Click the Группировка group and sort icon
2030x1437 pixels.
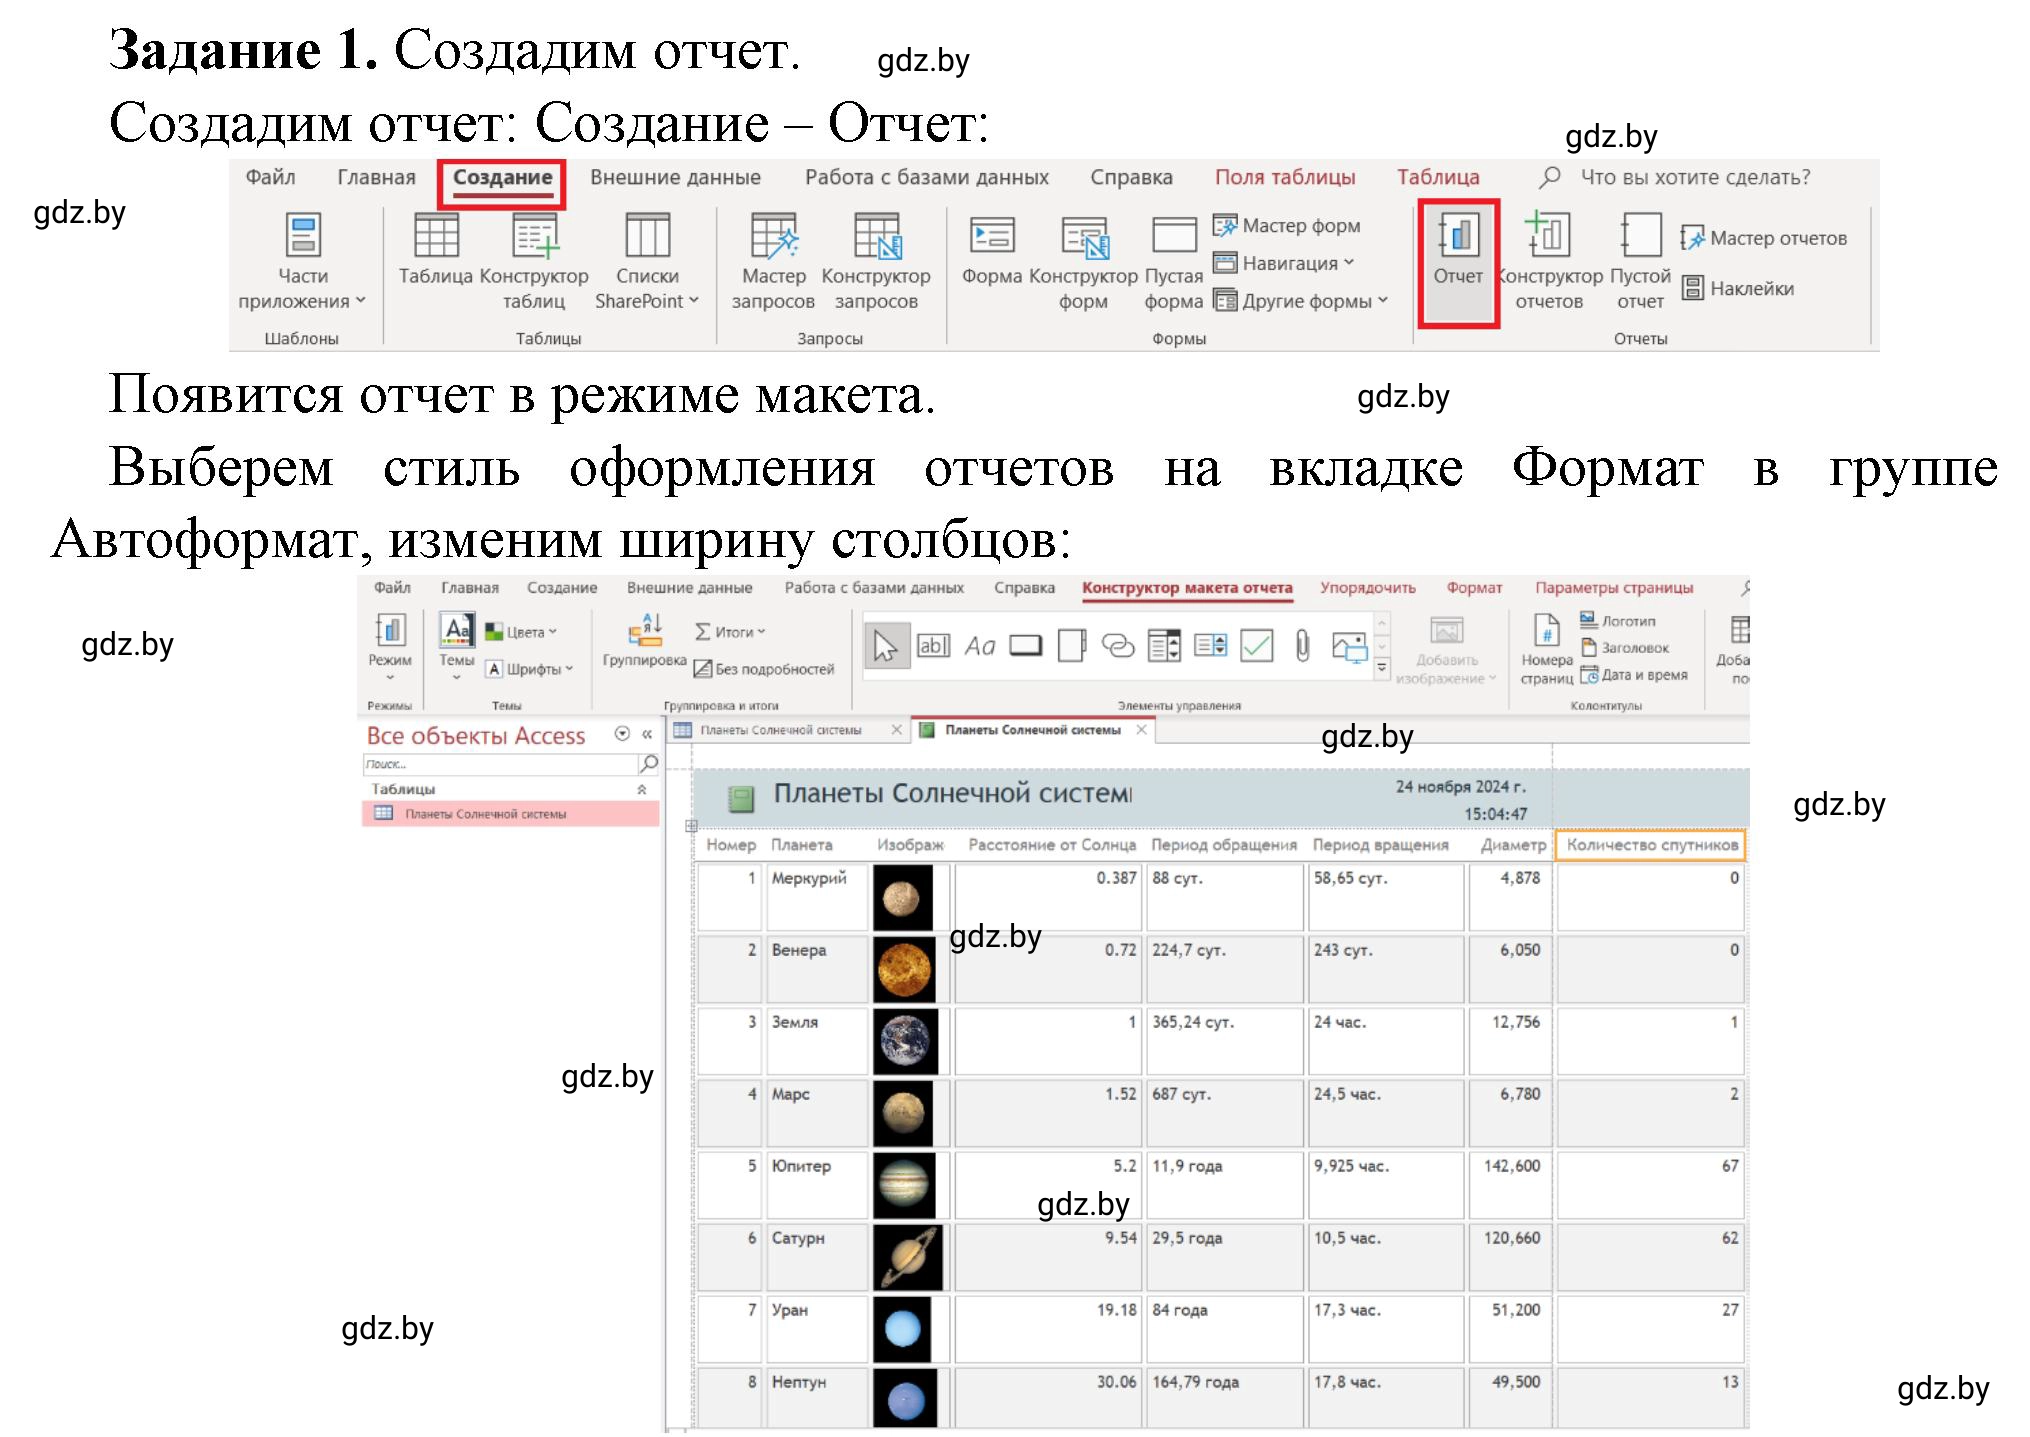pos(644,641)
